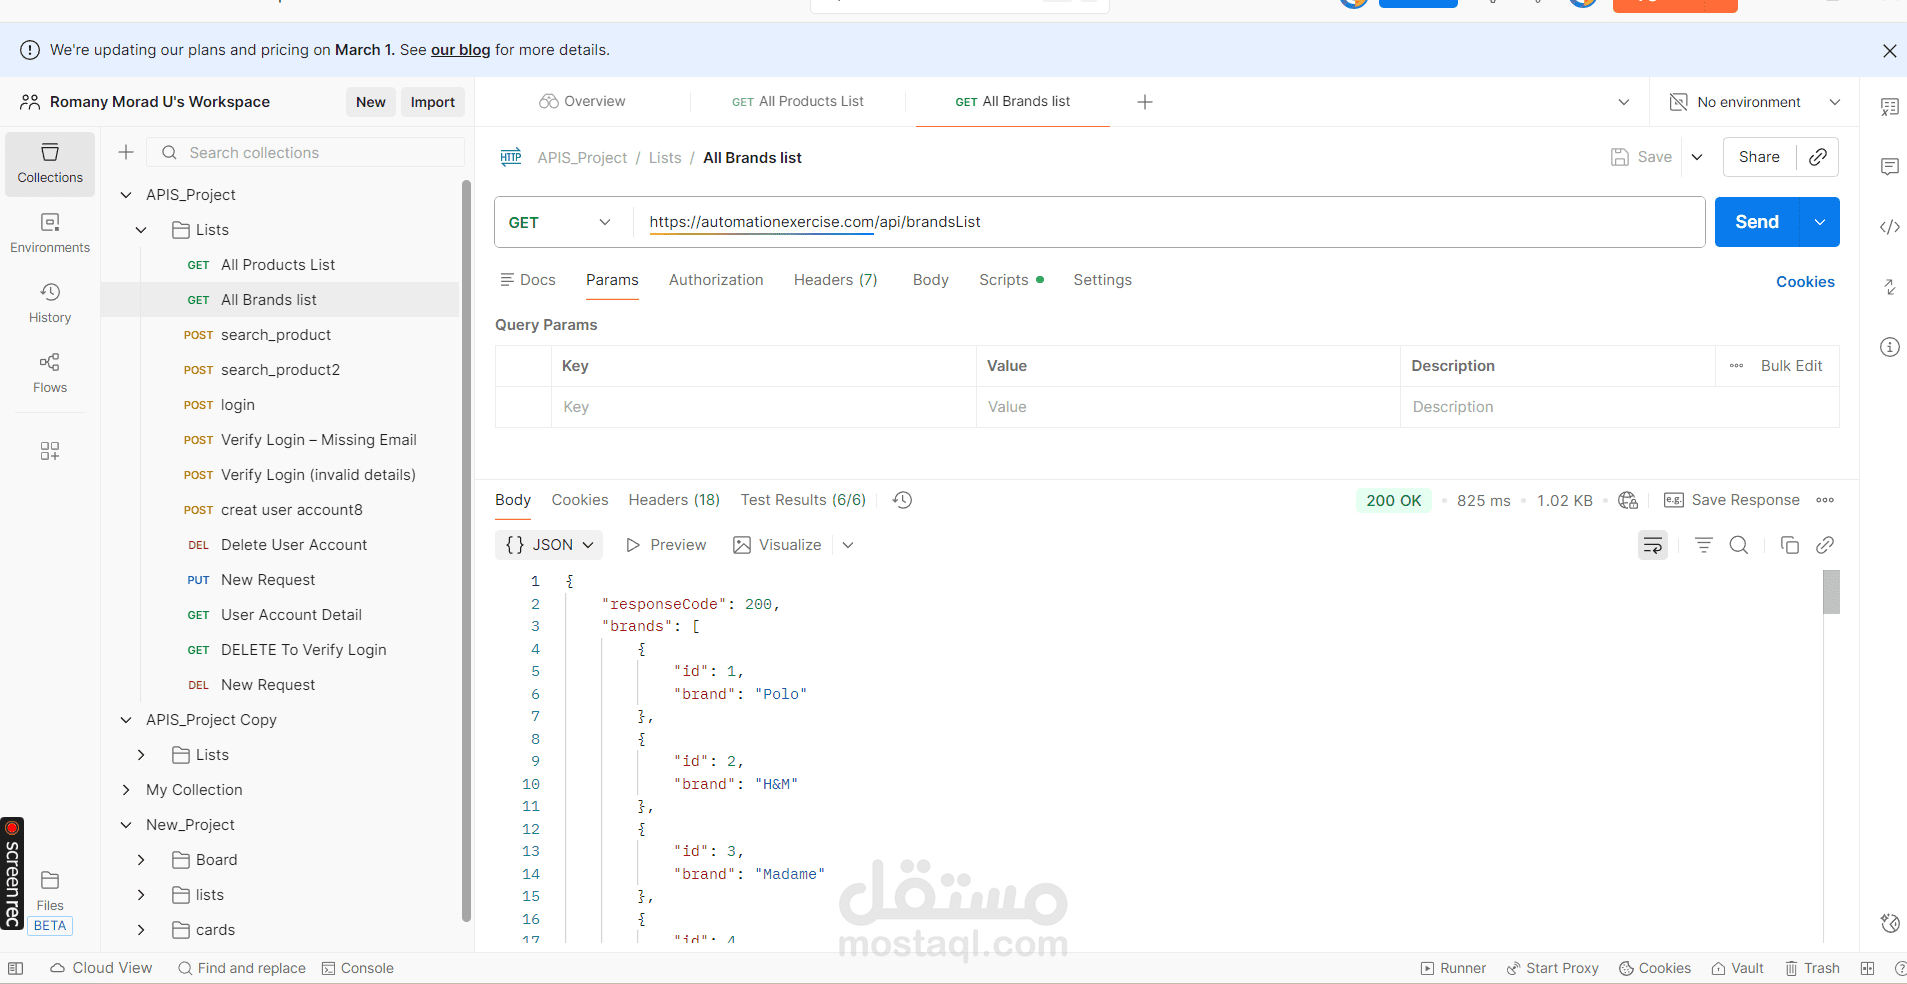Click the request URL input field

click(1170, 222)
